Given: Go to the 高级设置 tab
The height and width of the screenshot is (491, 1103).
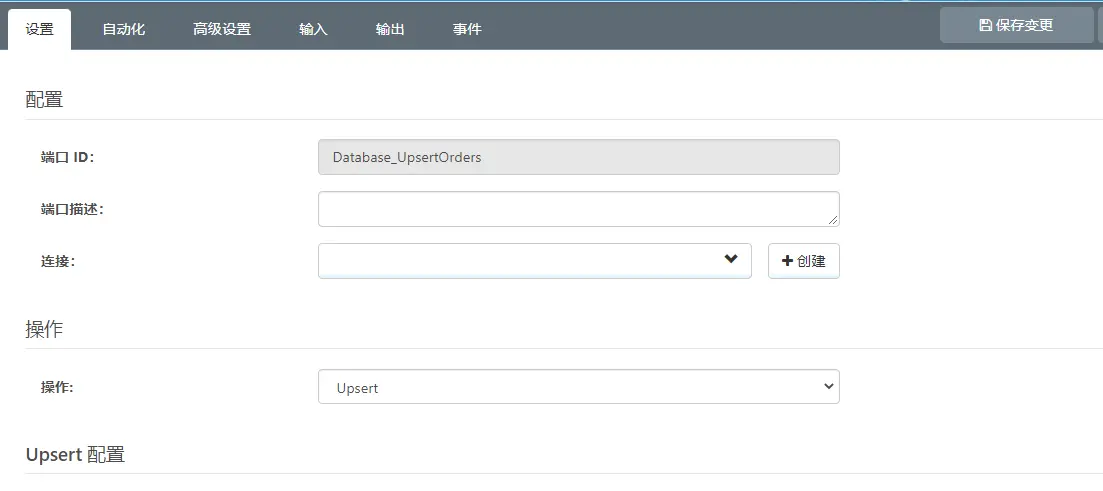Looking at the screenshot, I should [x=222, y=29].
